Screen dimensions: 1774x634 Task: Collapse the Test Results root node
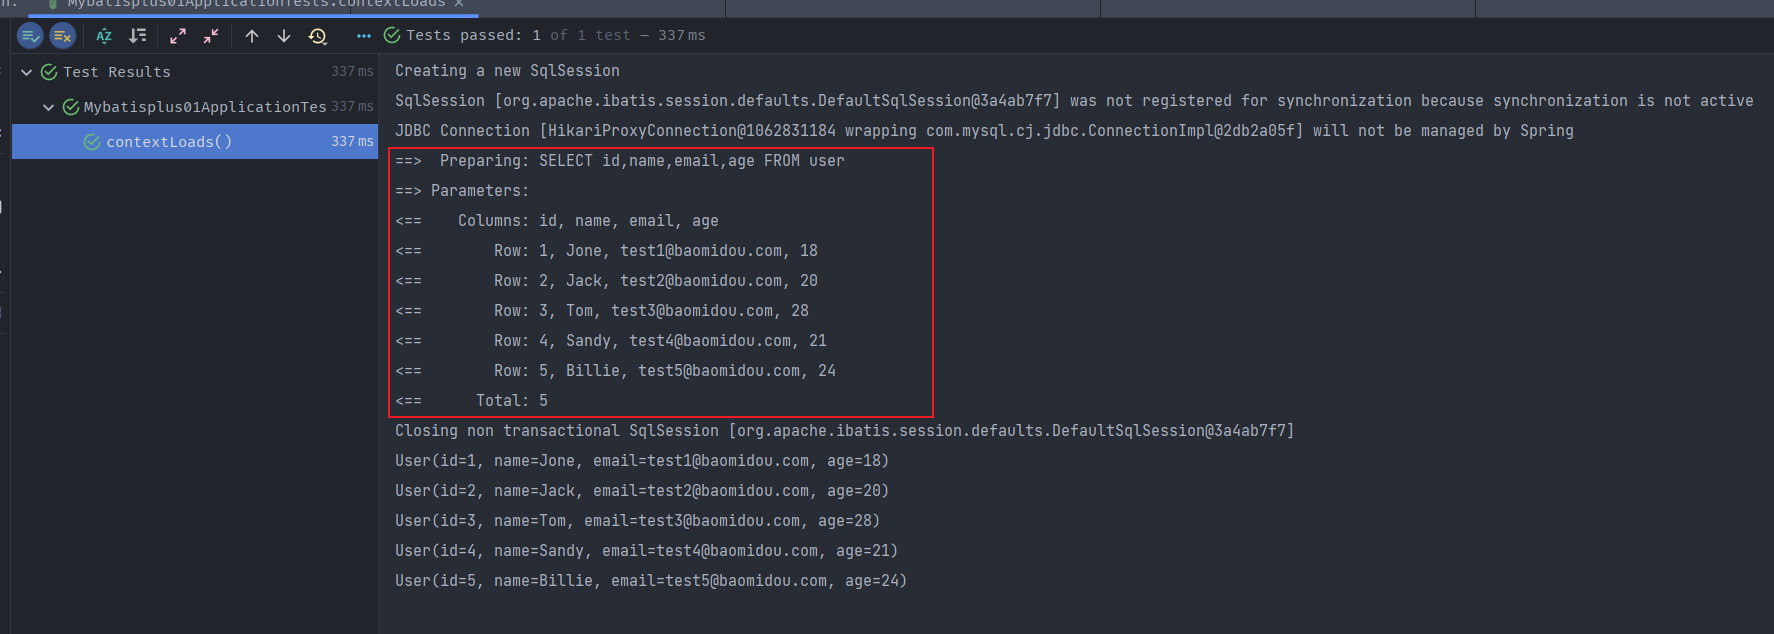27,72
